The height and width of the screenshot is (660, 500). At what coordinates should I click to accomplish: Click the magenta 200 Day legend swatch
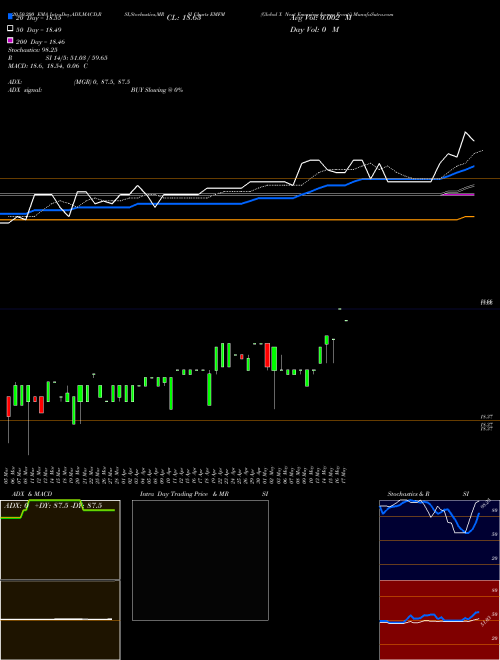click(10, 40)
